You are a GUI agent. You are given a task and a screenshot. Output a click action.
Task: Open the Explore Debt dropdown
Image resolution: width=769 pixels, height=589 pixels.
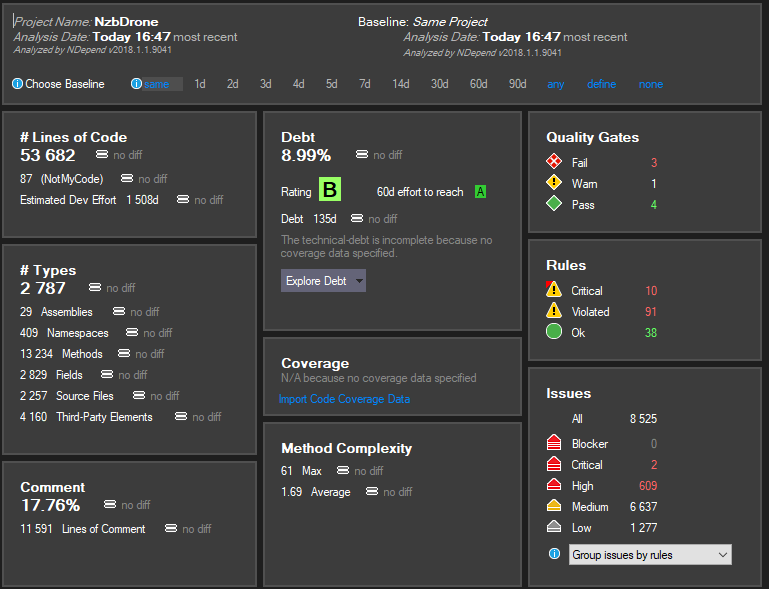tap(323, 281)
